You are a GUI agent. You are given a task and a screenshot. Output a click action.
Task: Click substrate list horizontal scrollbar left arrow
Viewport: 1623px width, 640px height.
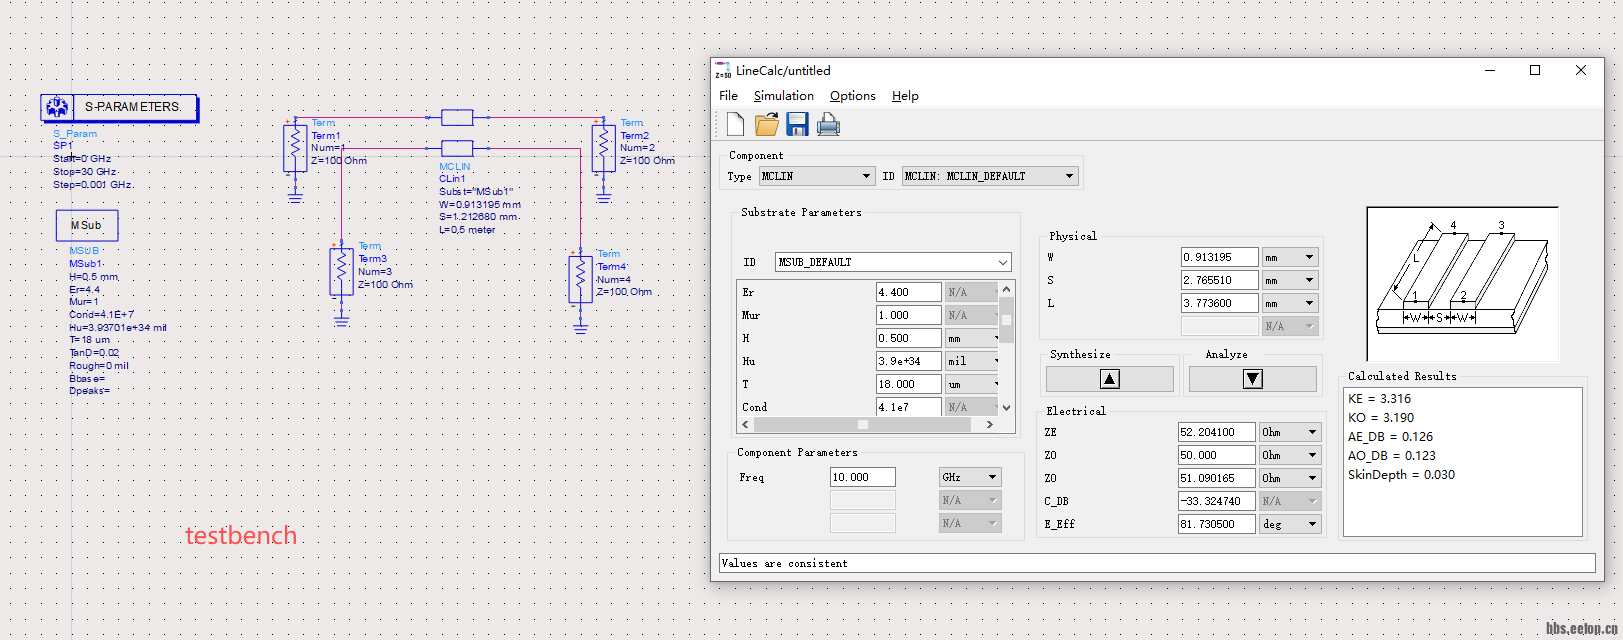click(x=745, y=424)
